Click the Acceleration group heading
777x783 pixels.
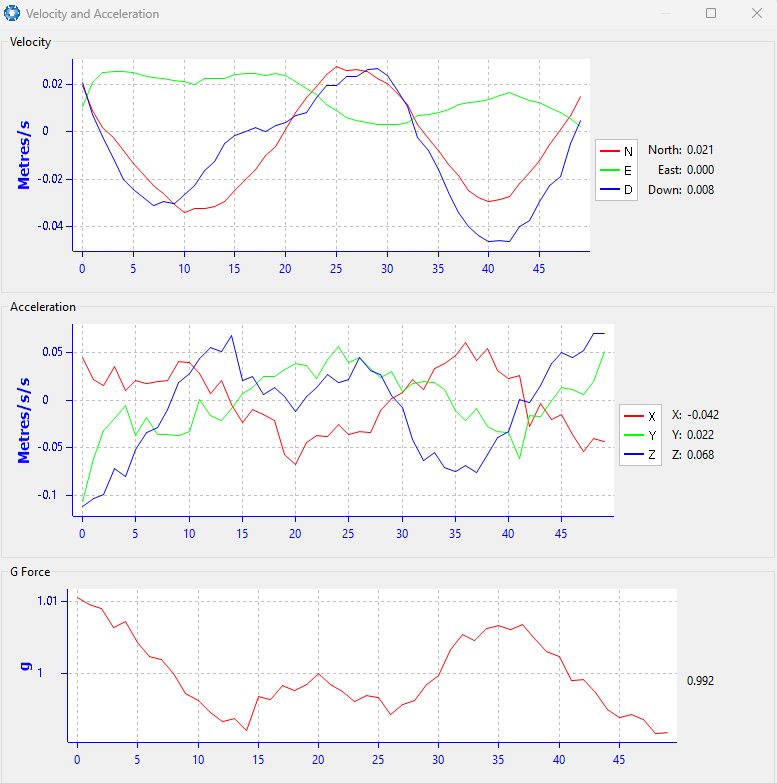(x=42, y=307)
